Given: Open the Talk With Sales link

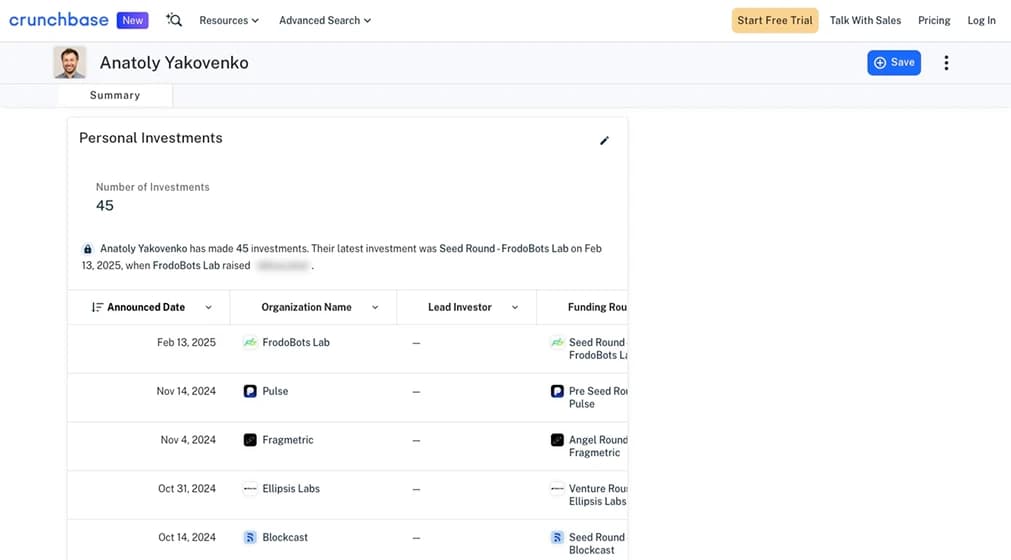Looking at the screenshot, I should click(x=865, y=20).
